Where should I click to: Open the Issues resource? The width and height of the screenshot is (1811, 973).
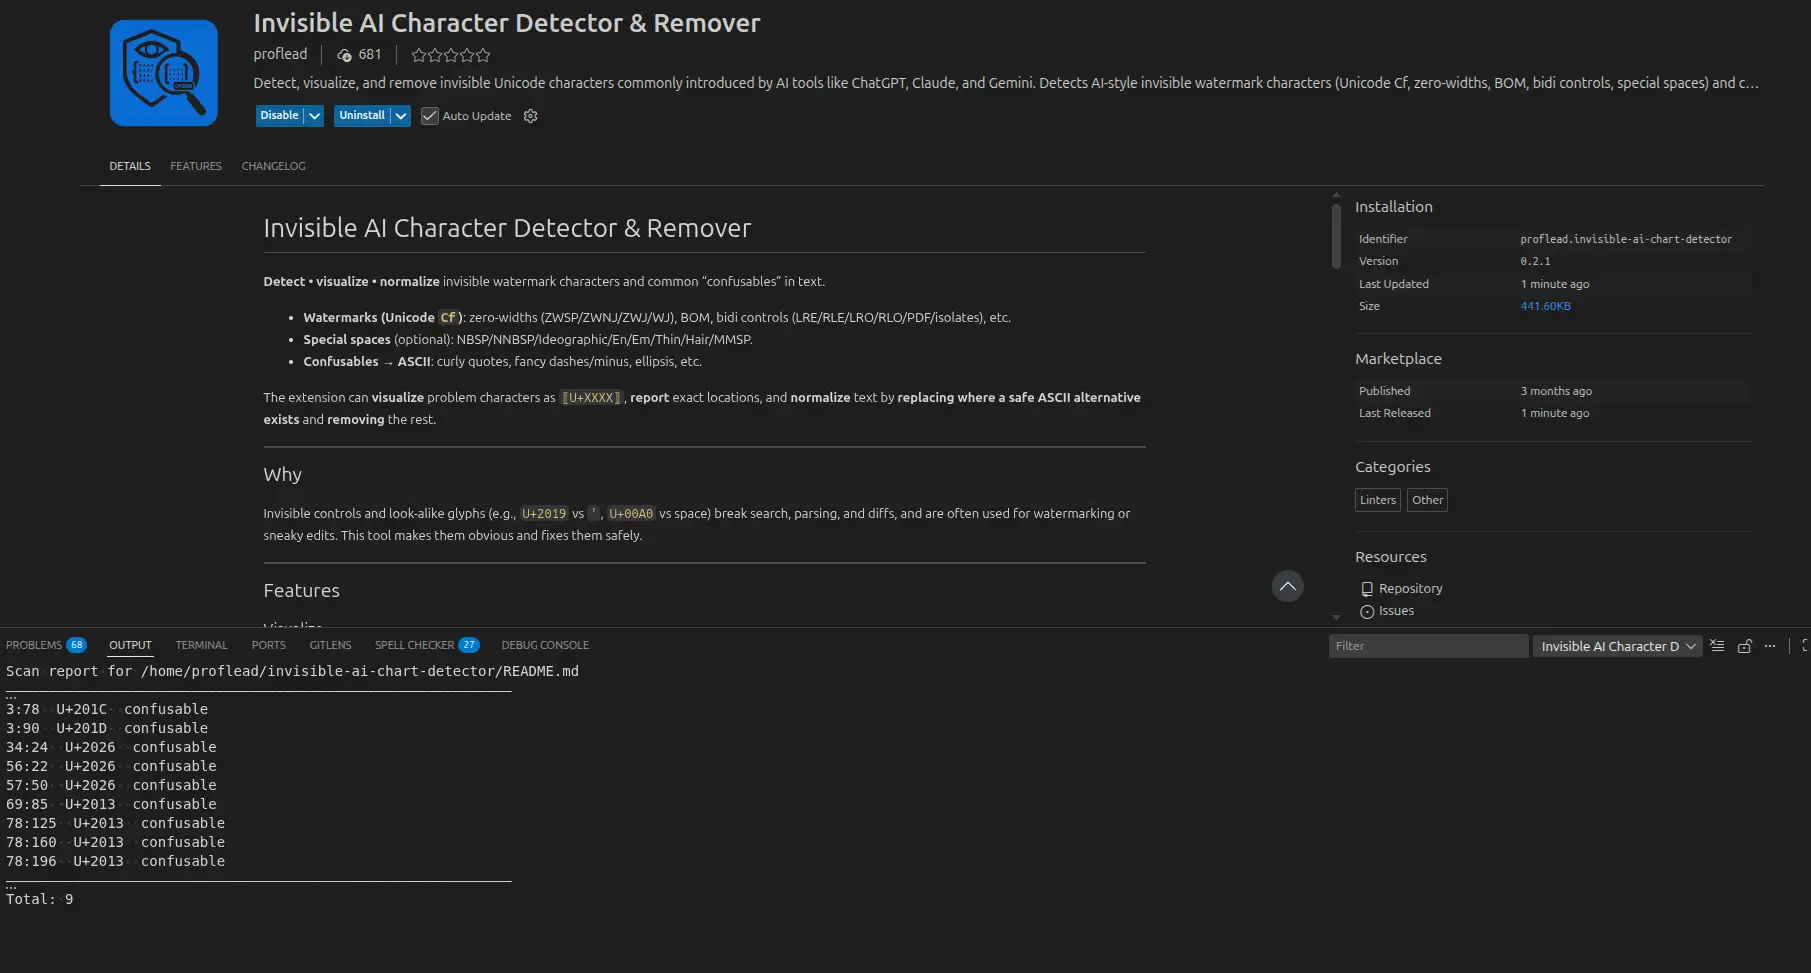coord(1396,610)
